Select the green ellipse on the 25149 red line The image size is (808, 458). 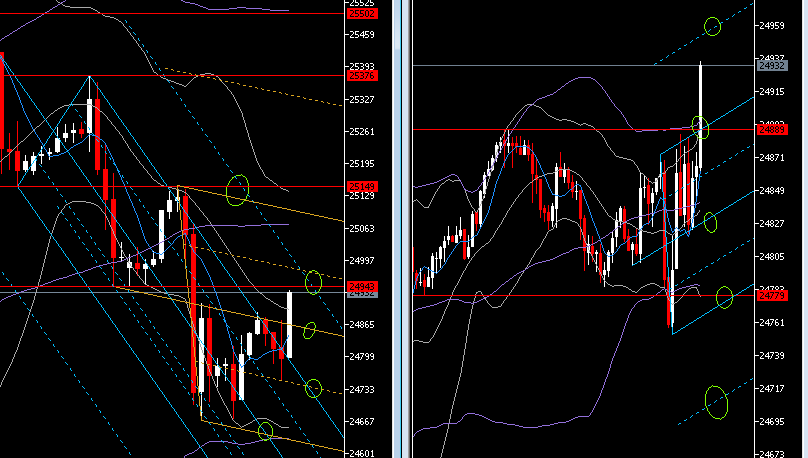click(x=238, y=190)
